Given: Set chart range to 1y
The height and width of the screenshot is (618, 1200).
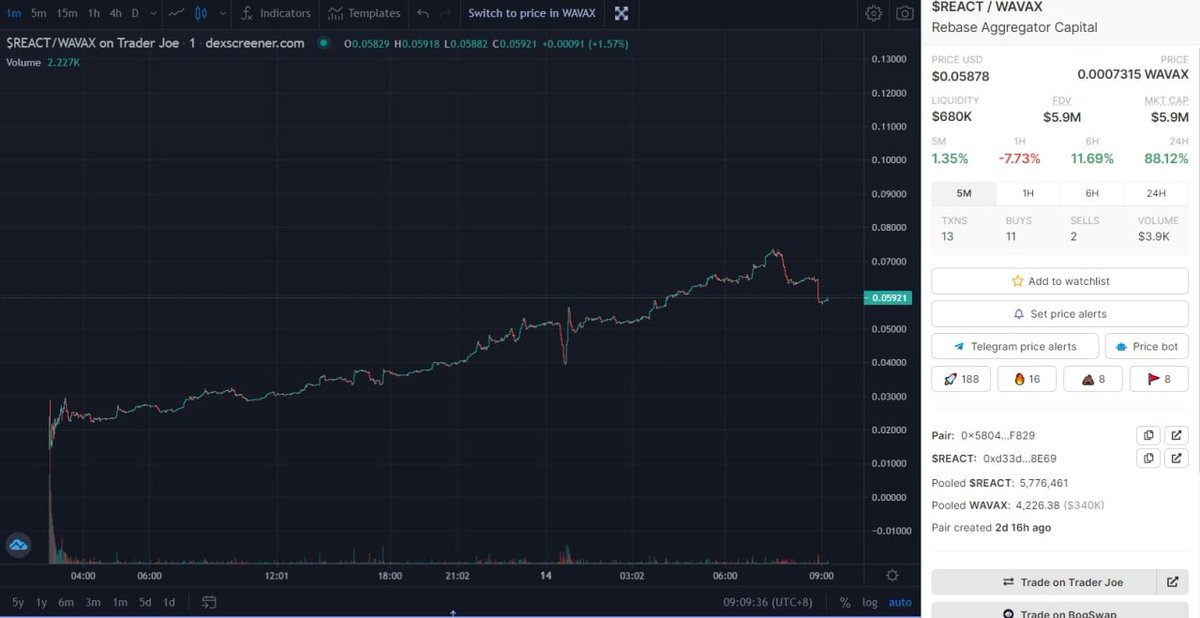Looking at the screenshot, I should click(x=42, y=602).
